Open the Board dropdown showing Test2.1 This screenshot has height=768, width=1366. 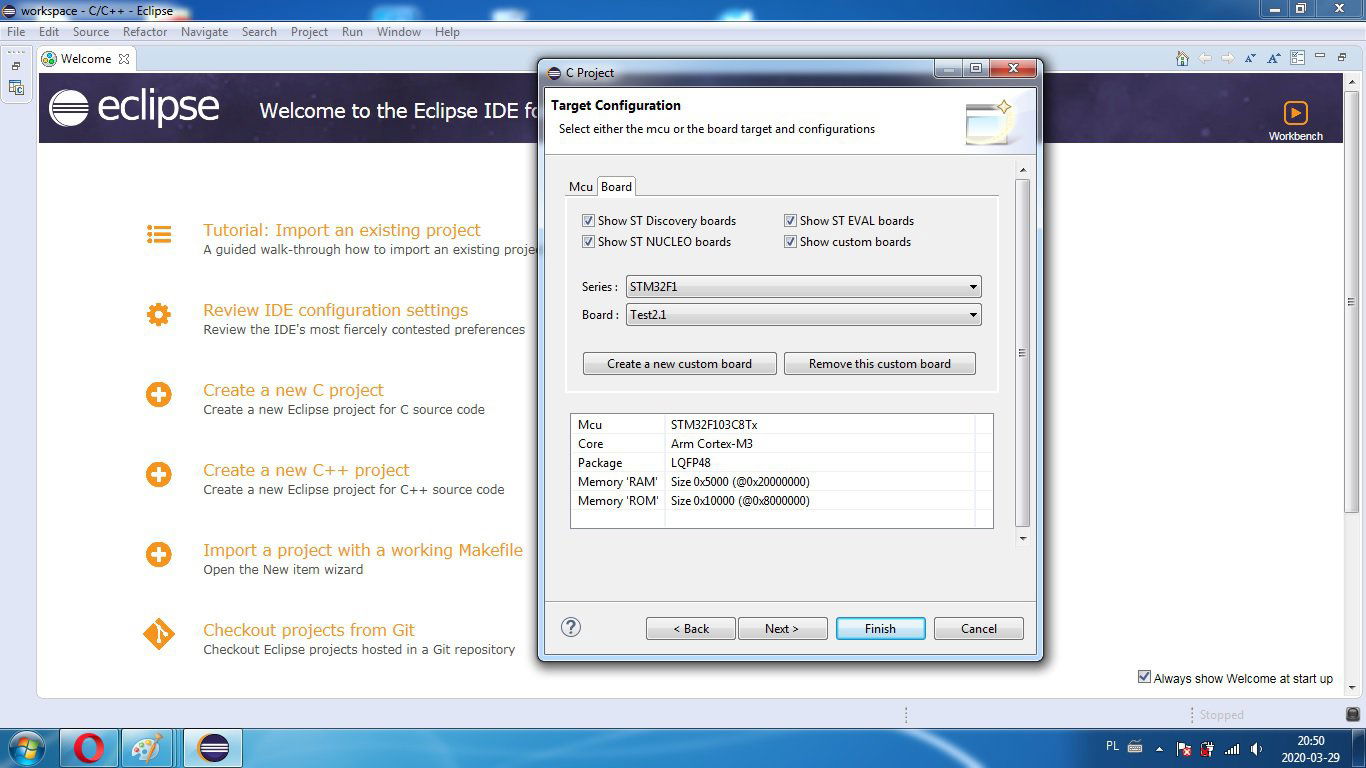tap(803, 315)
